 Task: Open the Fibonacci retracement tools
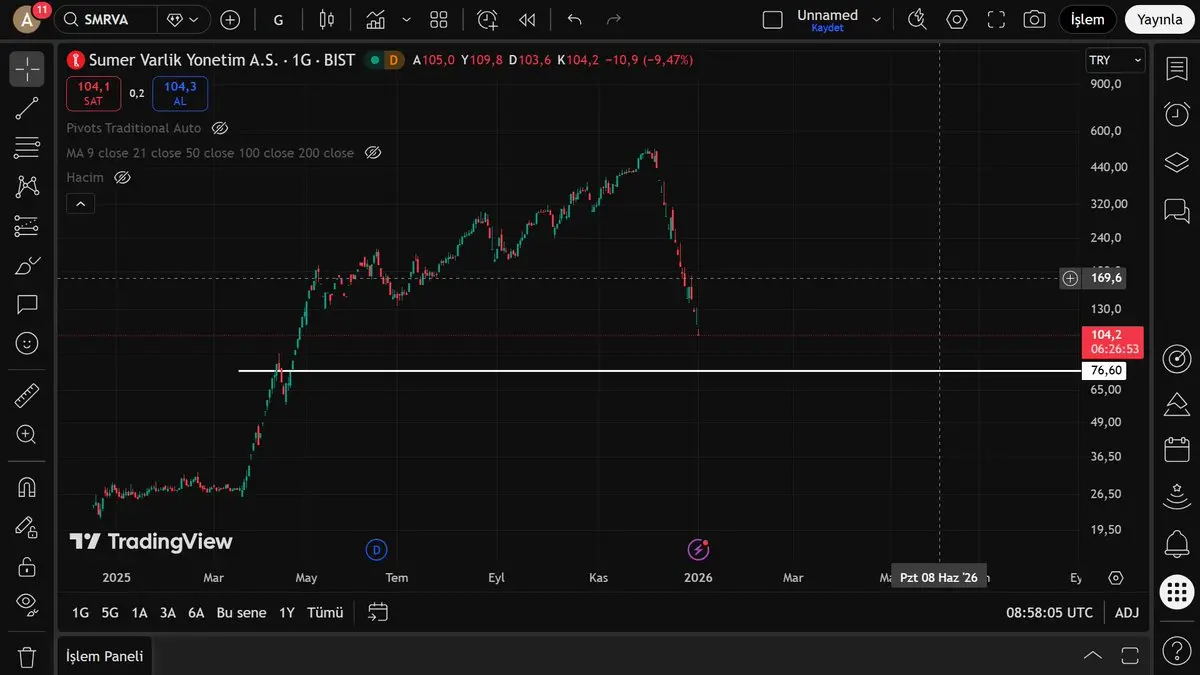click(27, 148)
